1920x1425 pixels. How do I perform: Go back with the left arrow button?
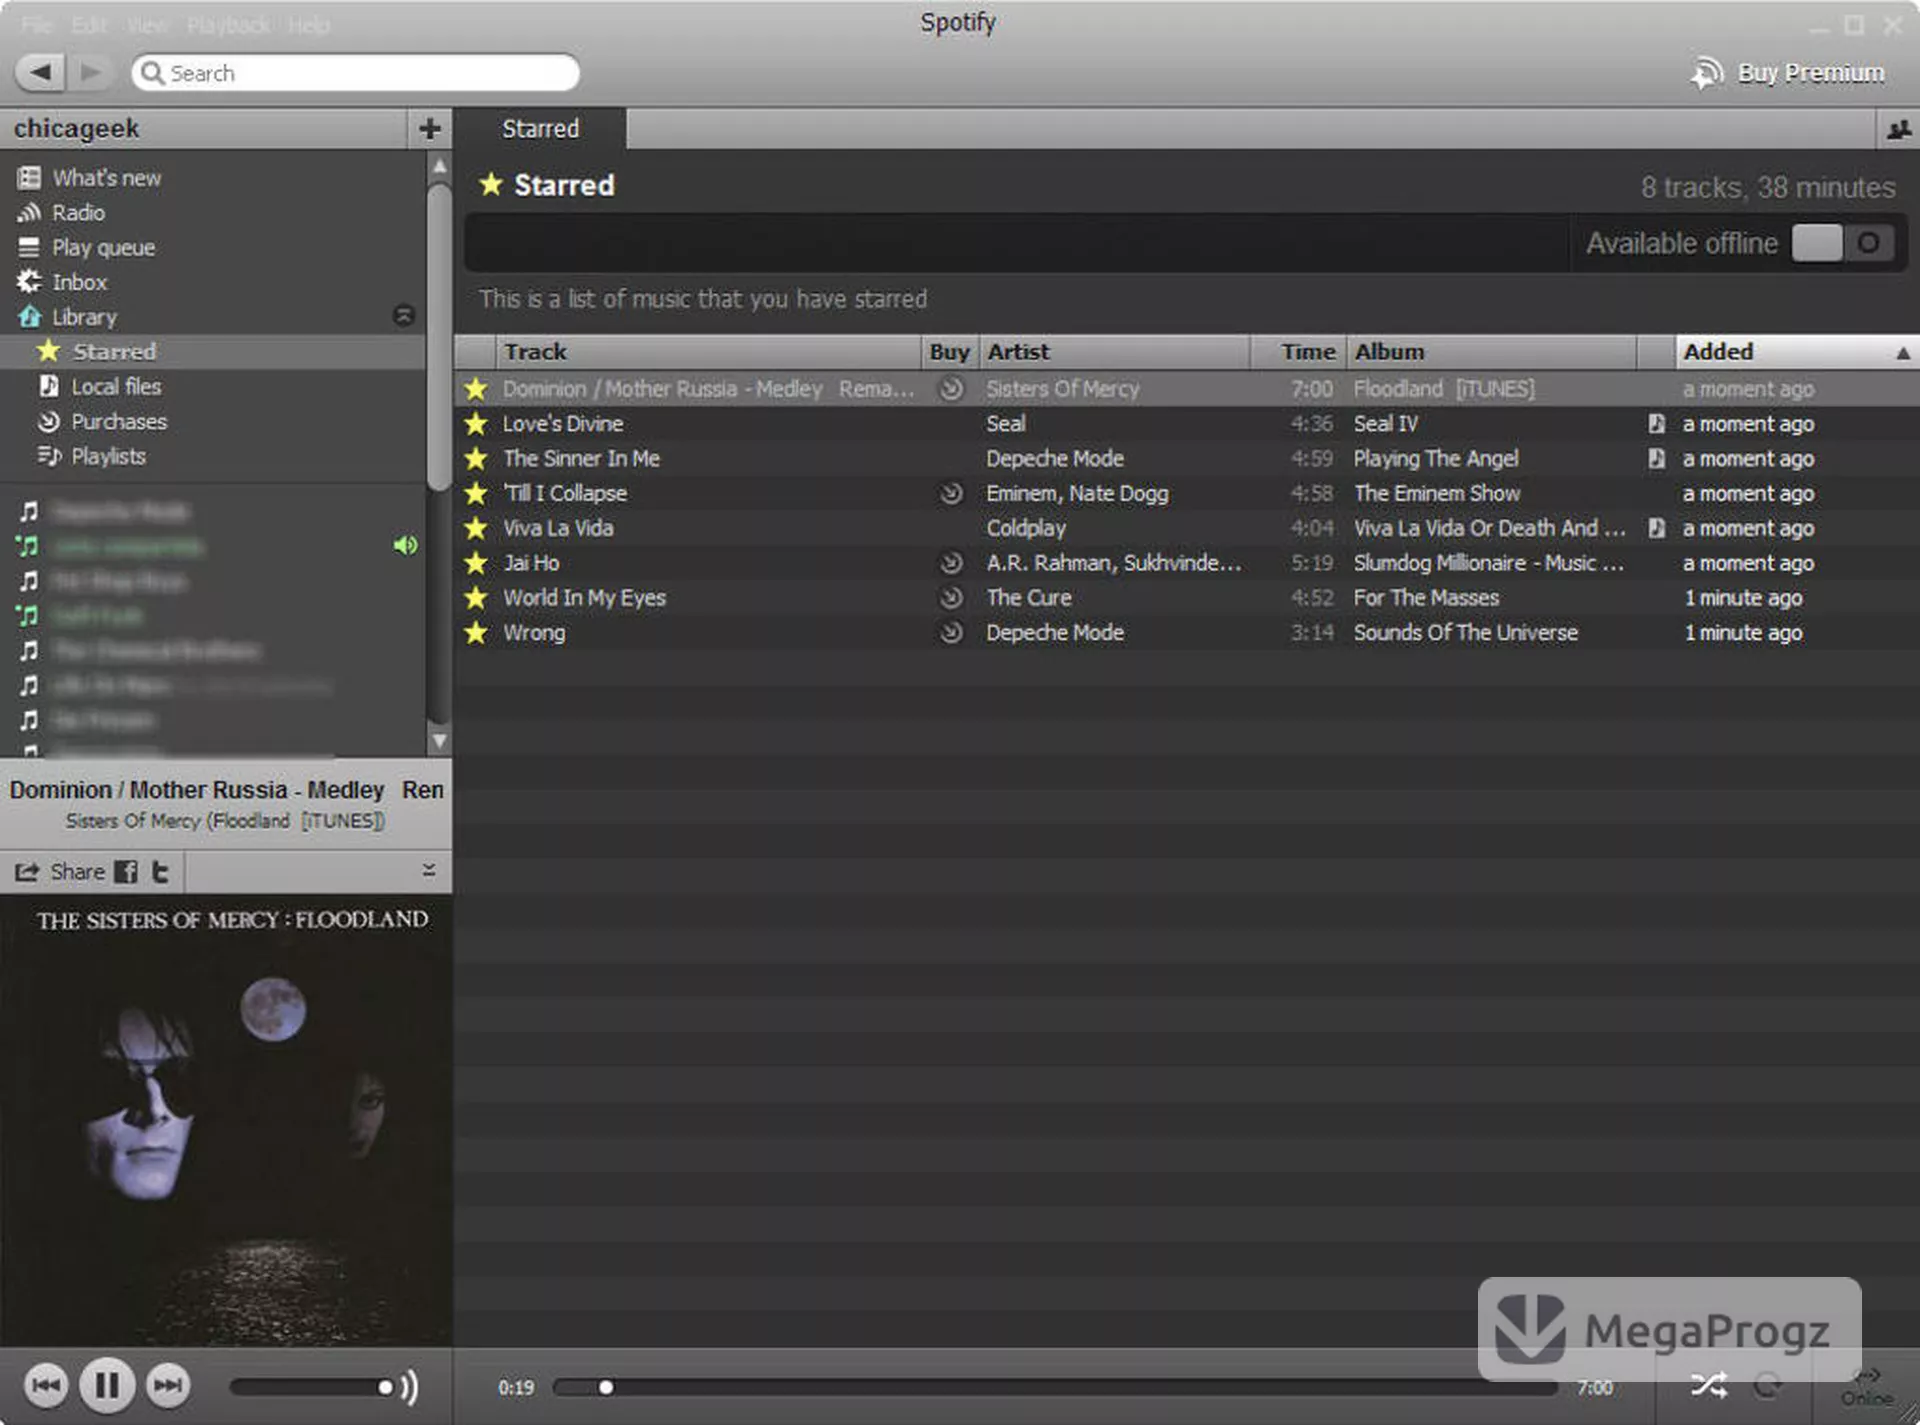tap(40, 72)
